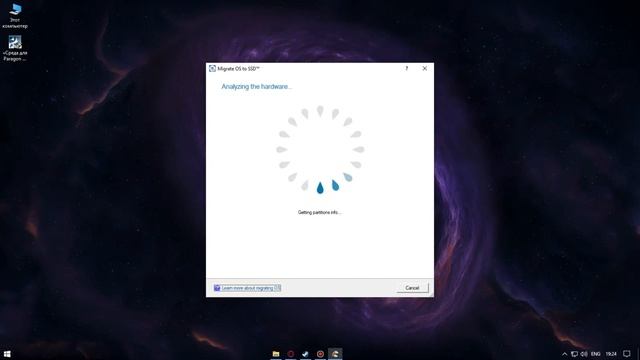Open the 'Learn more about migrating OS' link
The height and width of the screenshot is (360, 640).
point(251,288)
